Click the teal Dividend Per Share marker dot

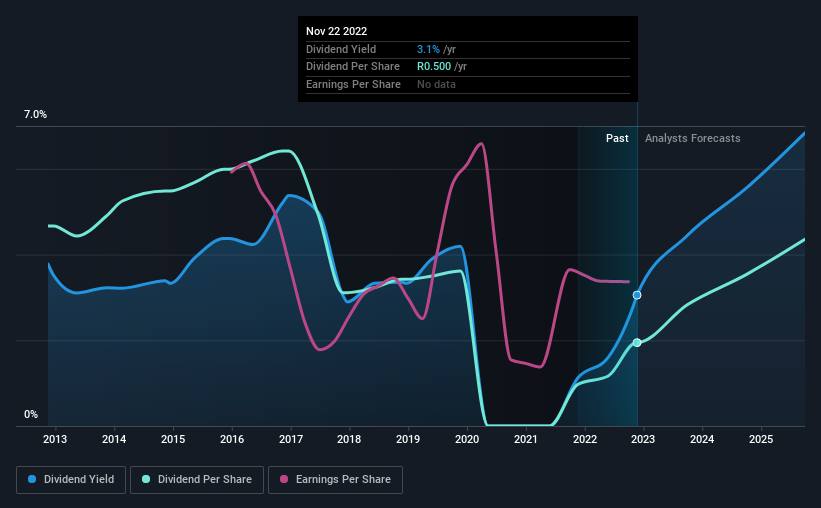coord(637,343)
